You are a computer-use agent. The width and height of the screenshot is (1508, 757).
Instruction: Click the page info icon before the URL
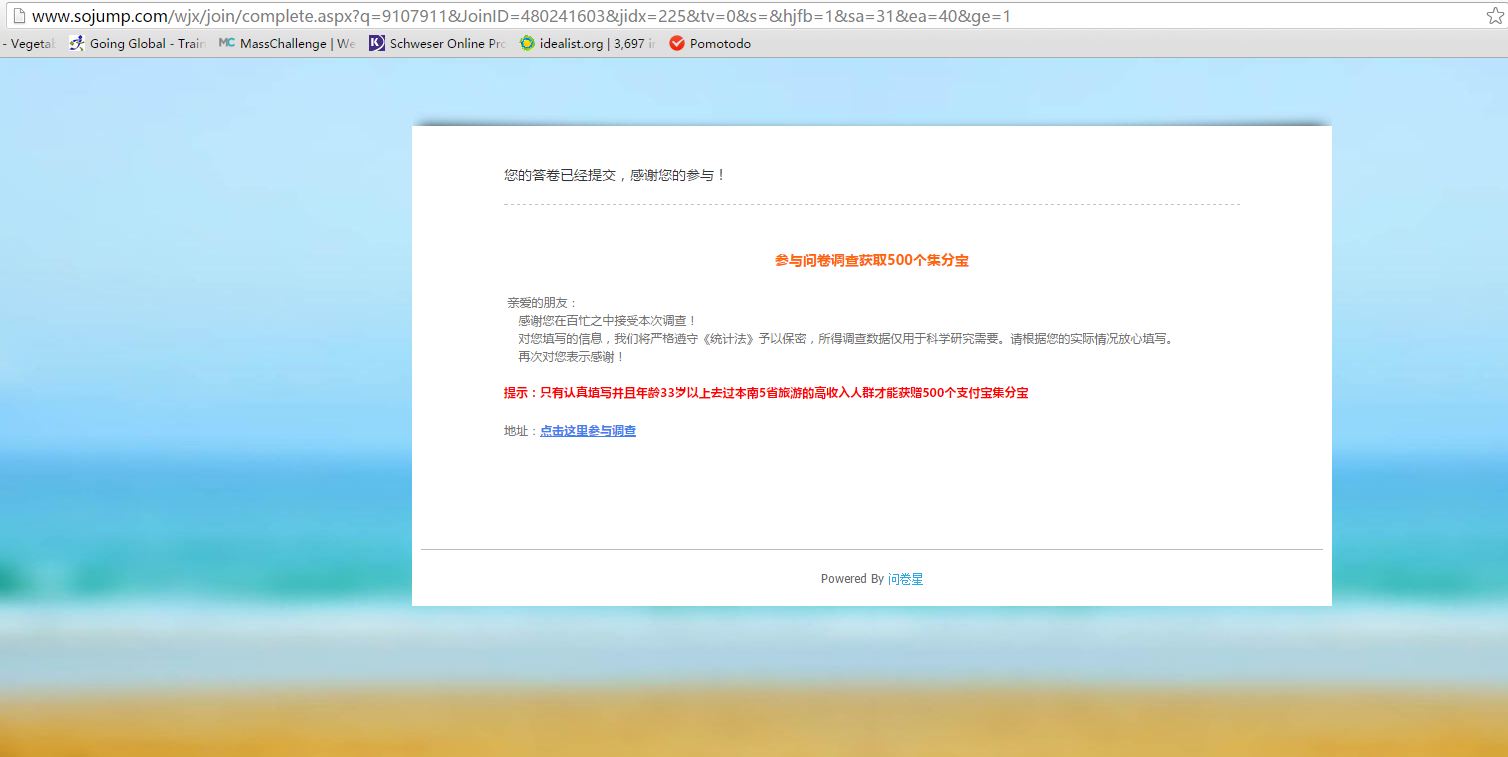coord(17,16)
